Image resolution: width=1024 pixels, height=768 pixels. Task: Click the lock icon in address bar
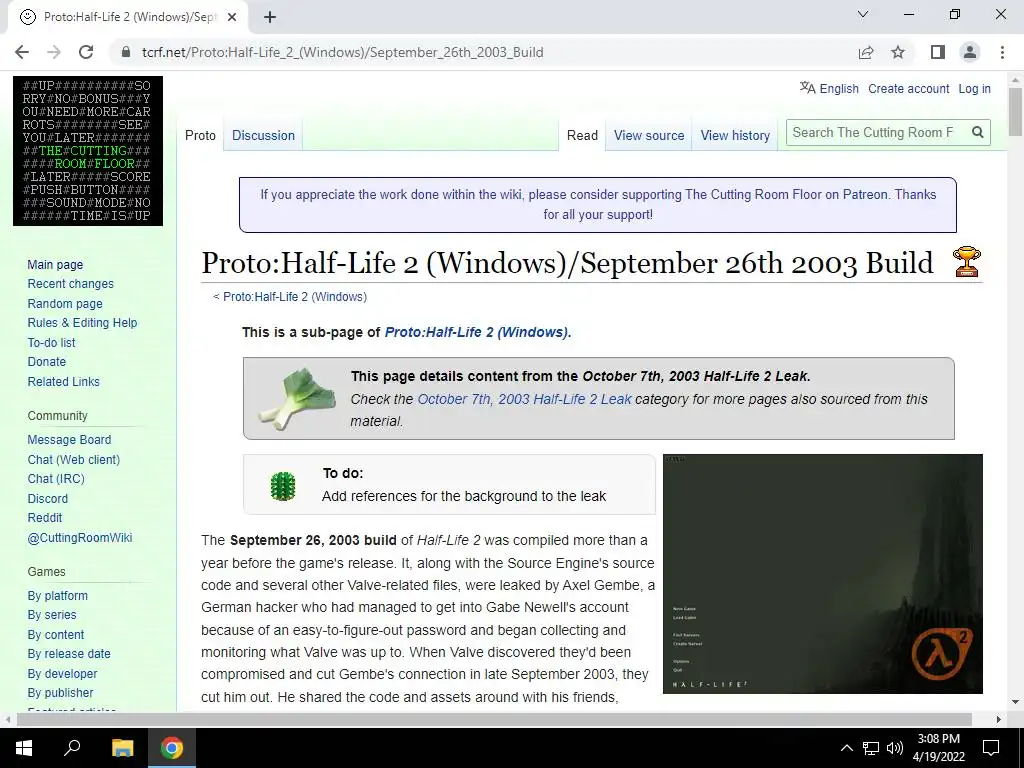coord(126,52)
